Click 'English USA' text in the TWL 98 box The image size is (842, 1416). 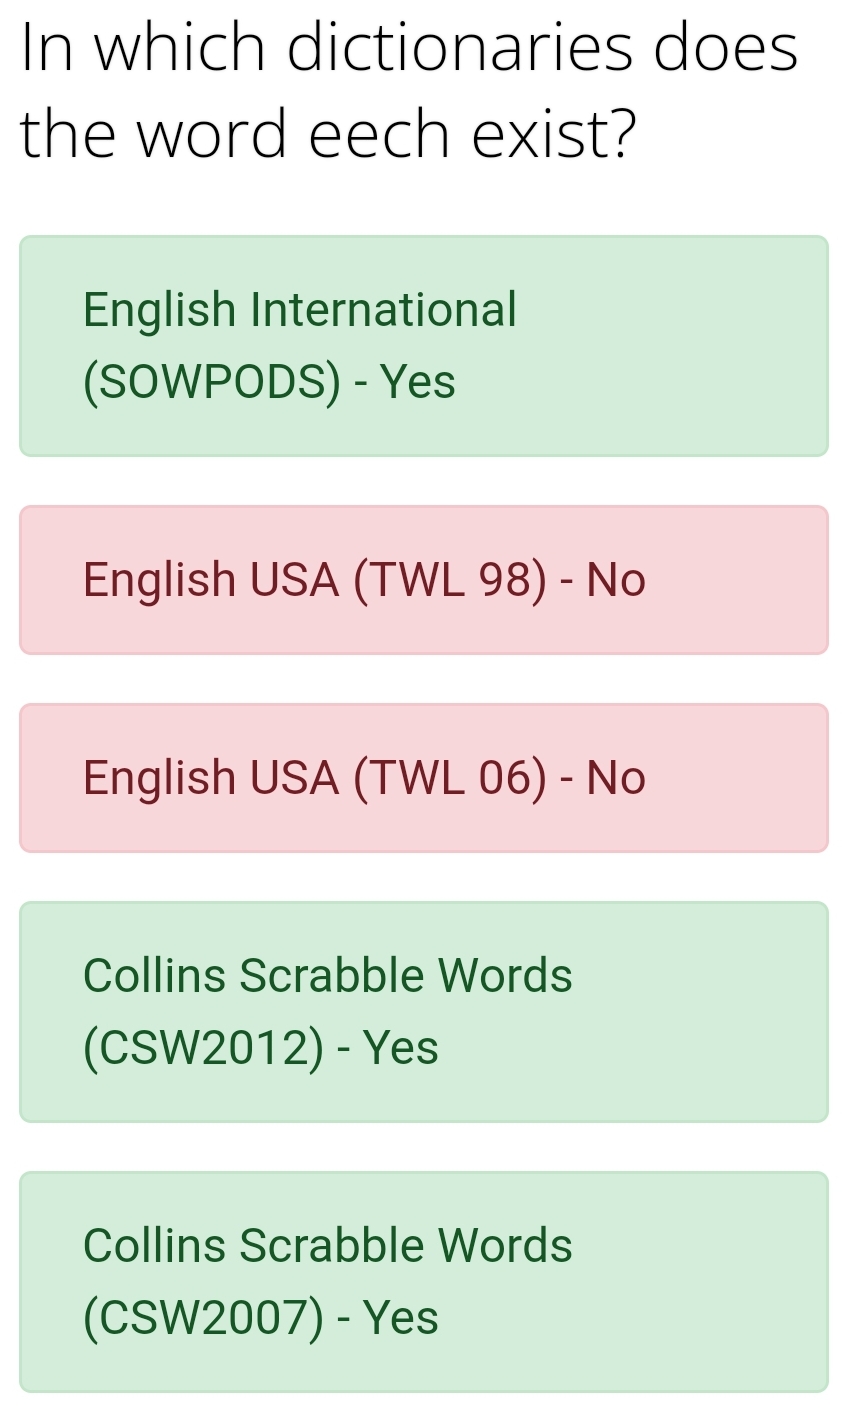click(211, 580)
